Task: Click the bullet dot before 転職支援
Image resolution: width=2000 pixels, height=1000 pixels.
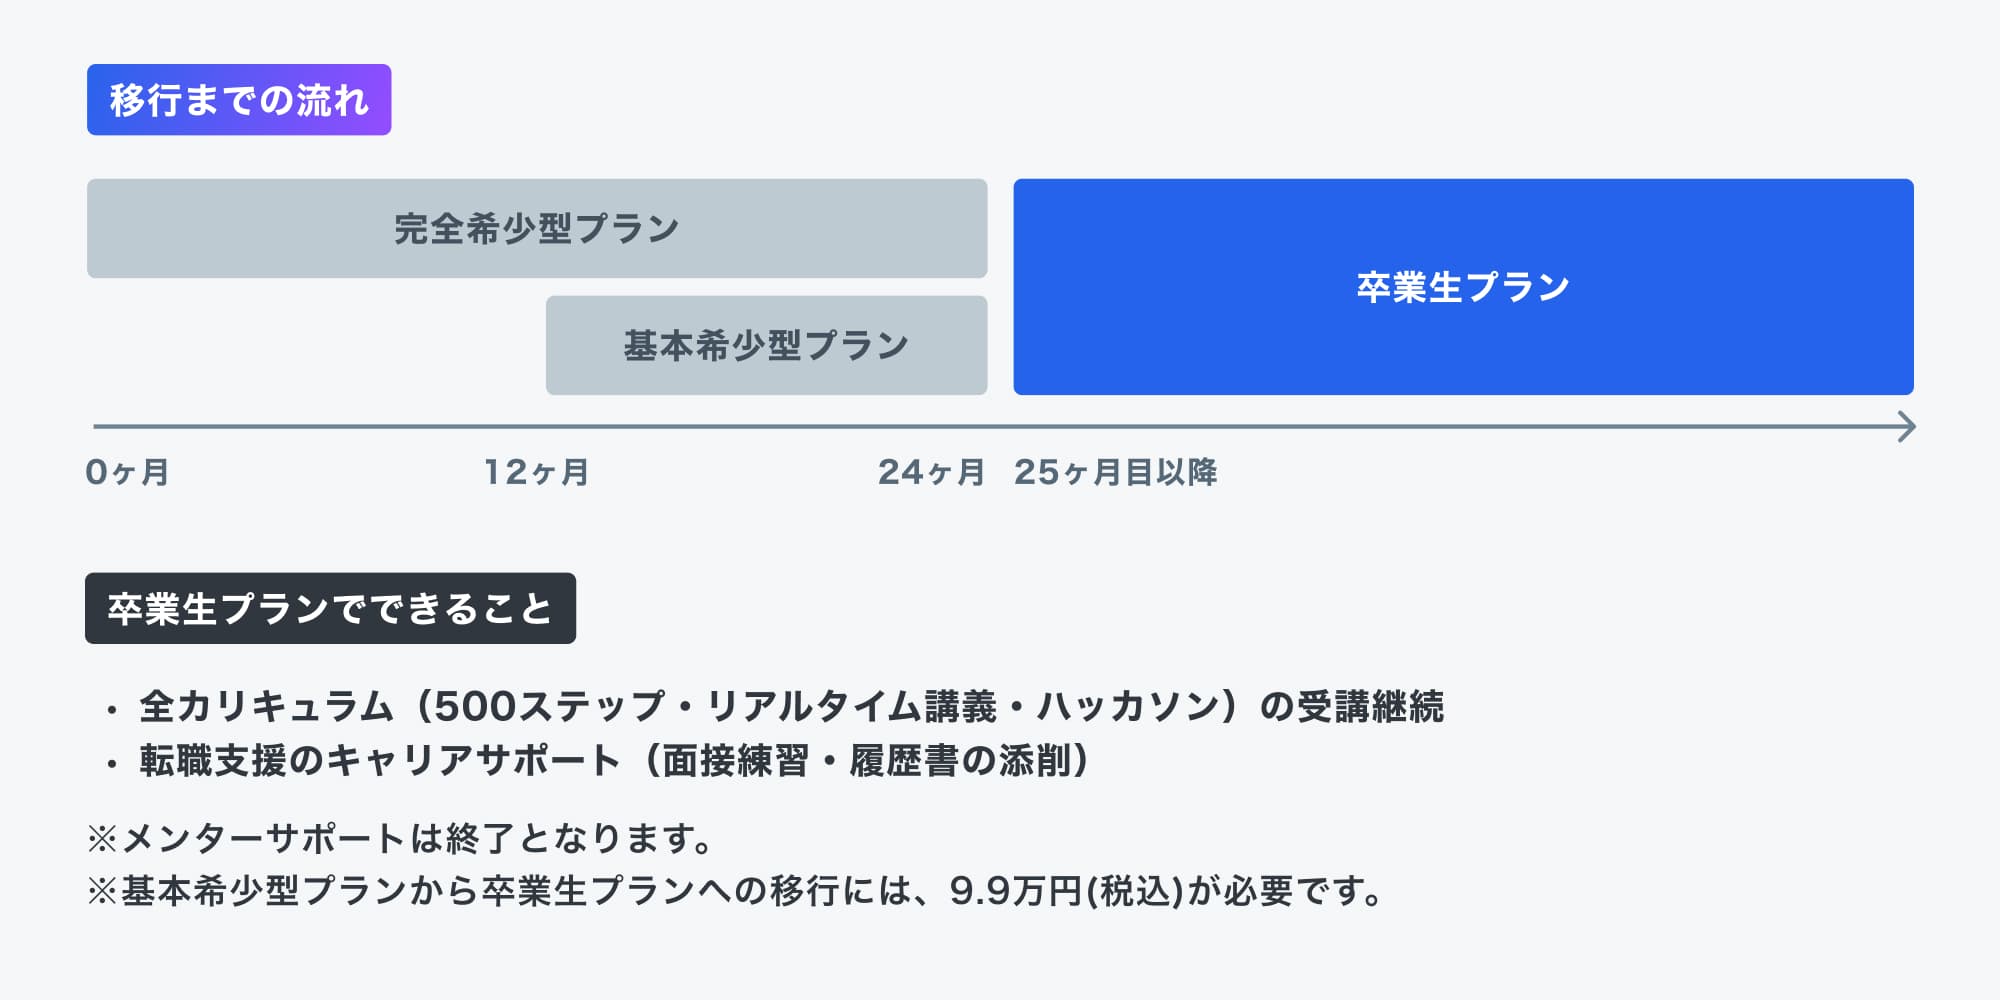Action: coord(112,765)
